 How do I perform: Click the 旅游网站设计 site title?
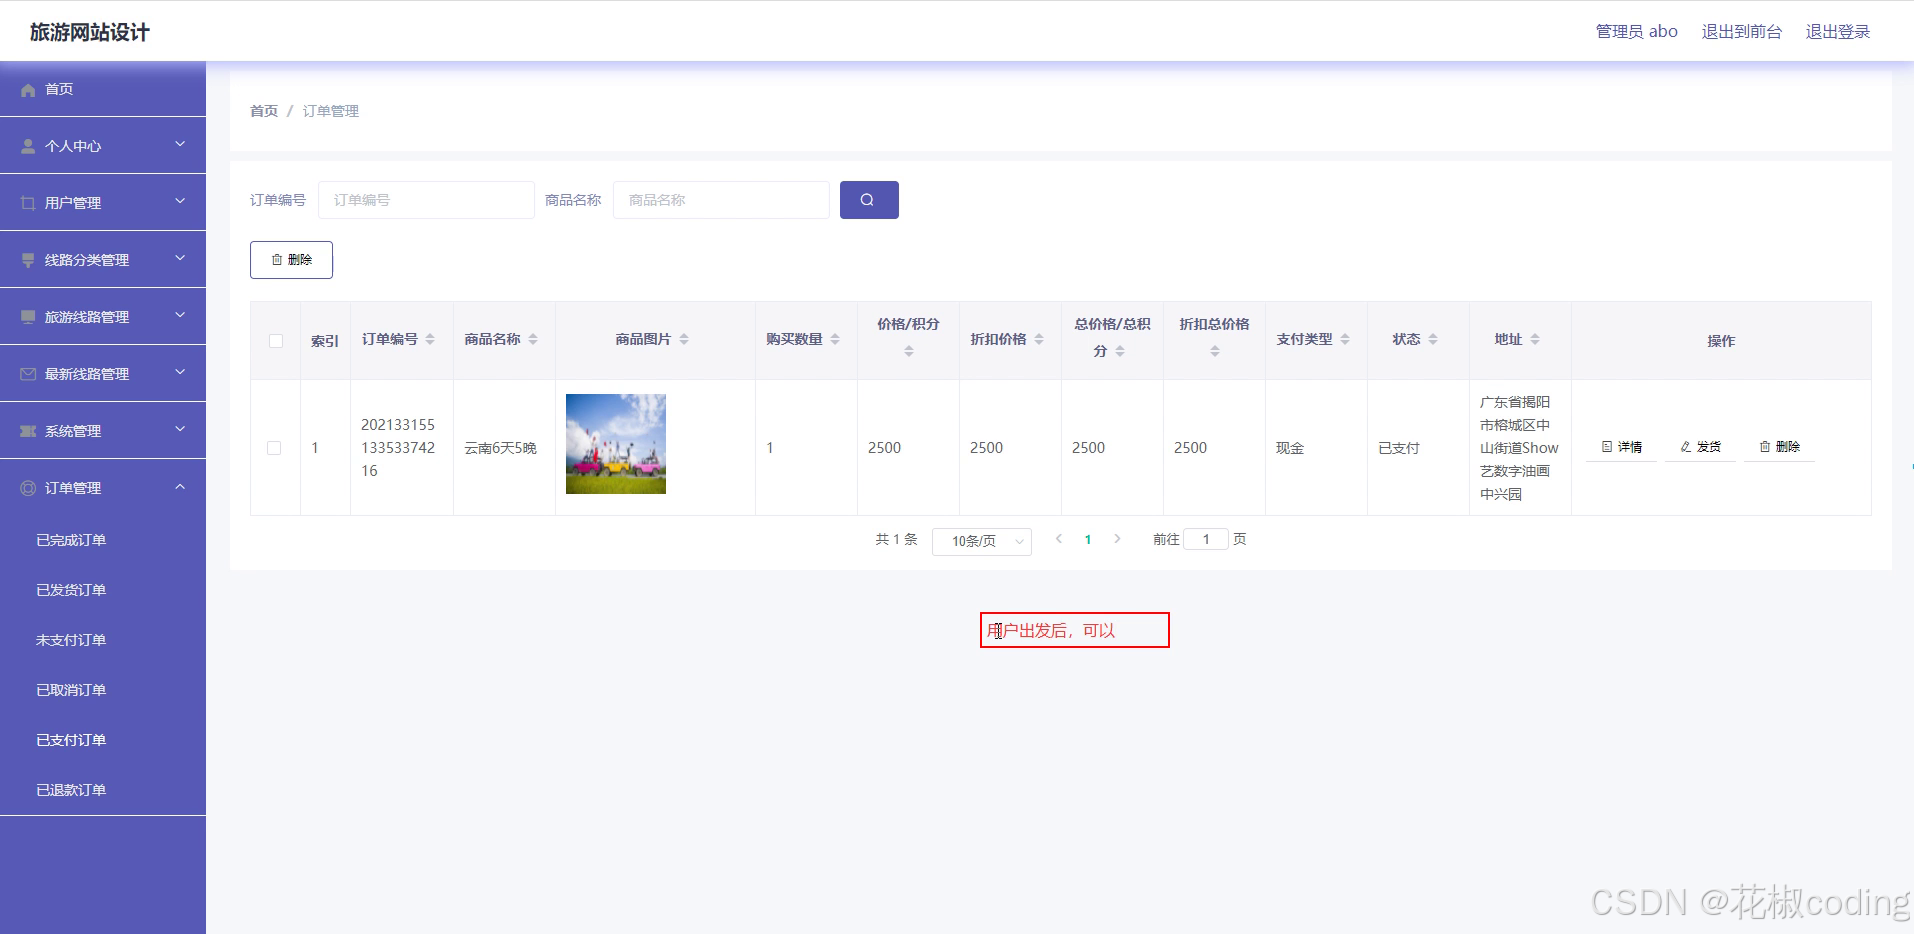(90, 32)
